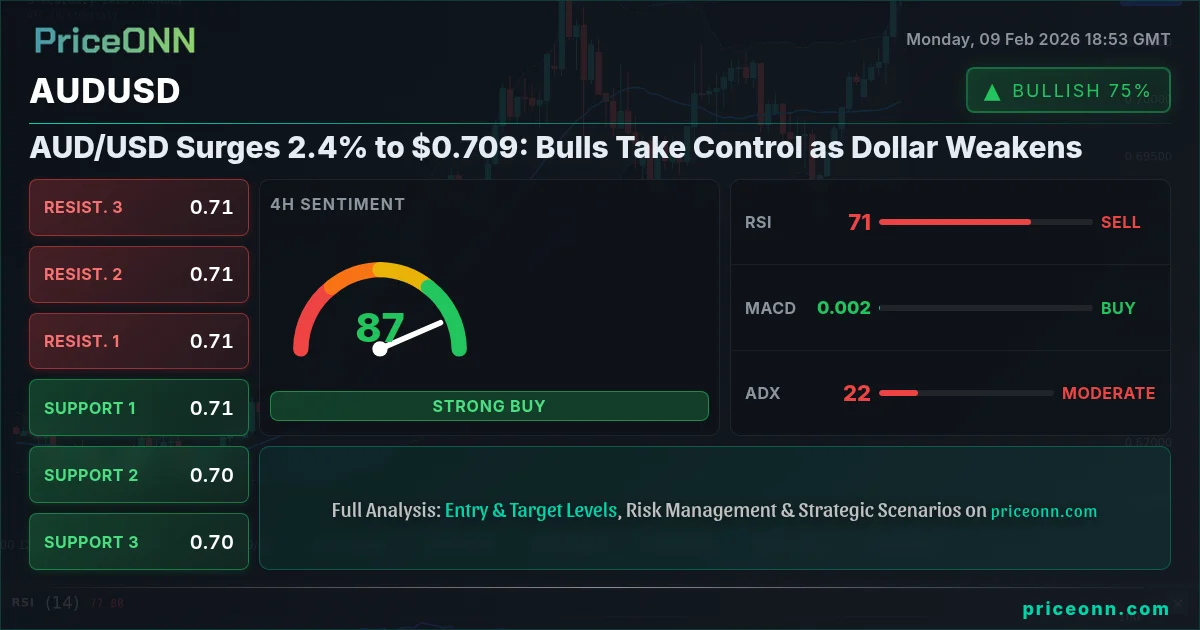This screenshot has width=1200, height=630.
Task: Select the BULLISH 75% badge
Action: point(1068,90)
